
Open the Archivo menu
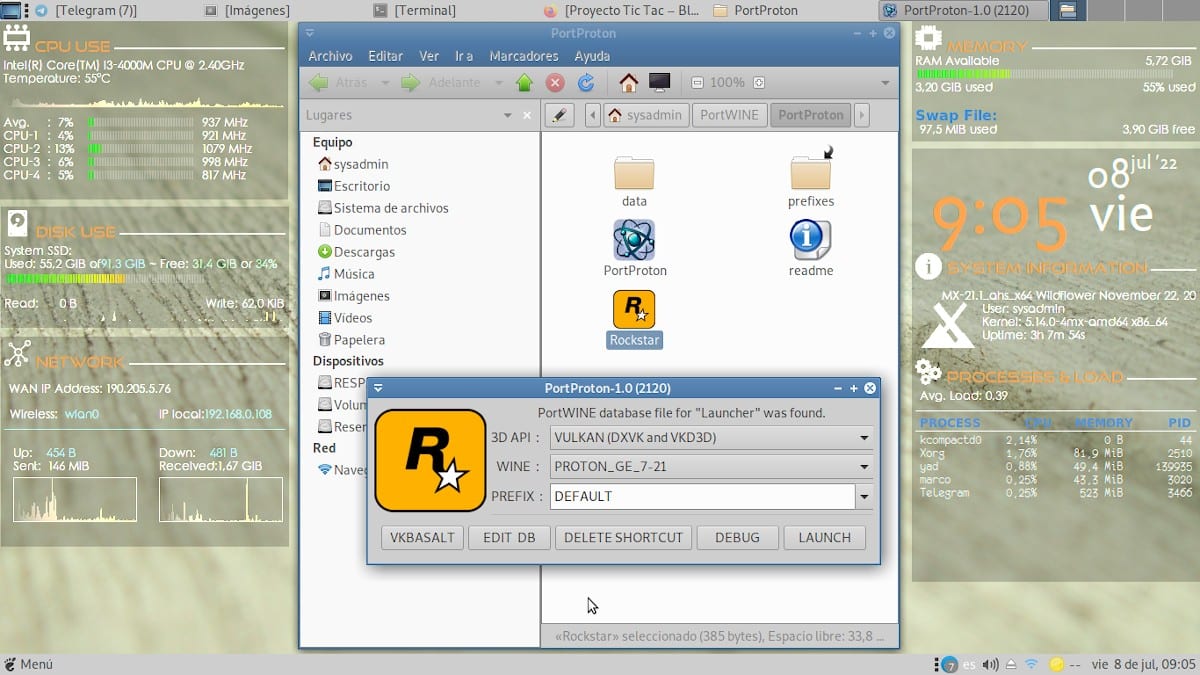click(x=330, y=56)
